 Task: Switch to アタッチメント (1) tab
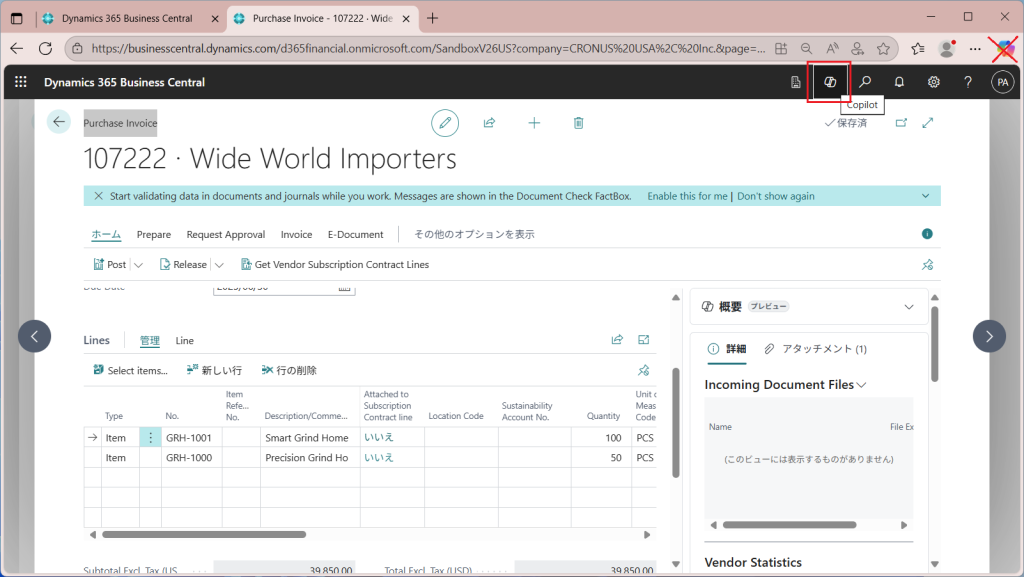pyautogui.click(x=816, y=349)
